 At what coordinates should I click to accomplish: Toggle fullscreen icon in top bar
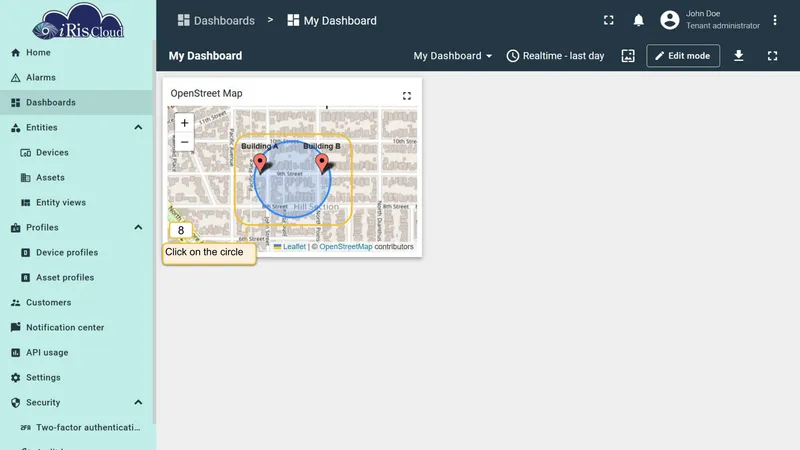point(609,20)
